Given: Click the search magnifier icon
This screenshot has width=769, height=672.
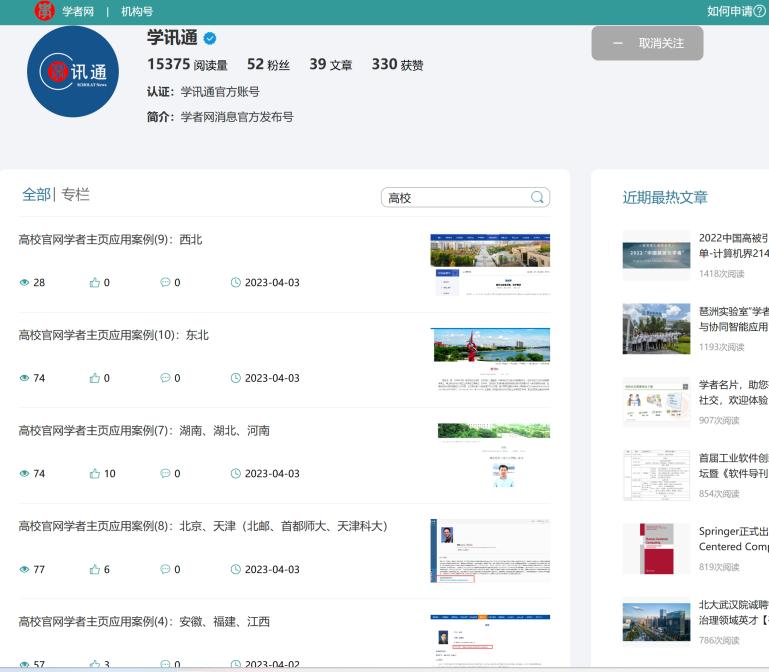Looking at the screenshot, I should pyautogui.click(x=538, y=198).
